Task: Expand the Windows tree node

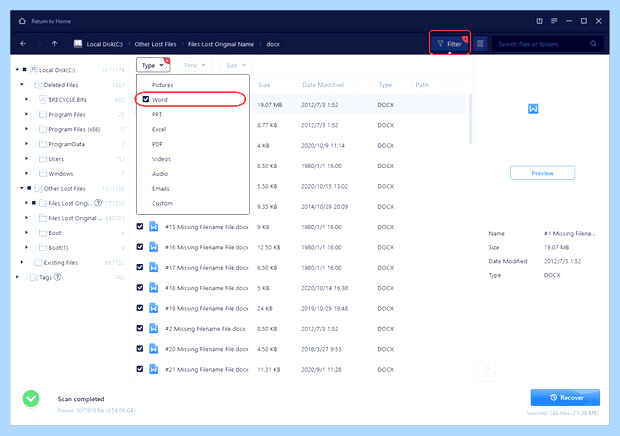Action: point(26,174)
